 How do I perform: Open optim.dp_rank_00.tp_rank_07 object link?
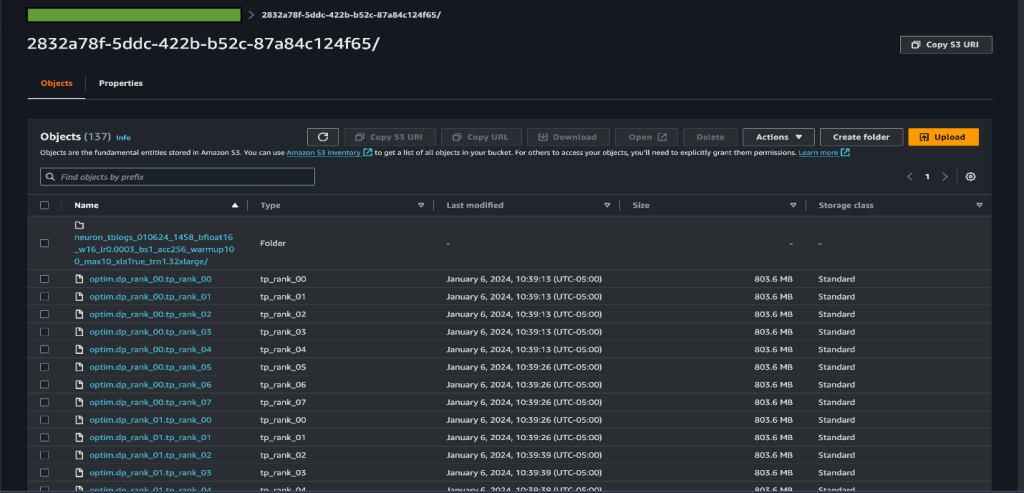[x=150, y=402]
